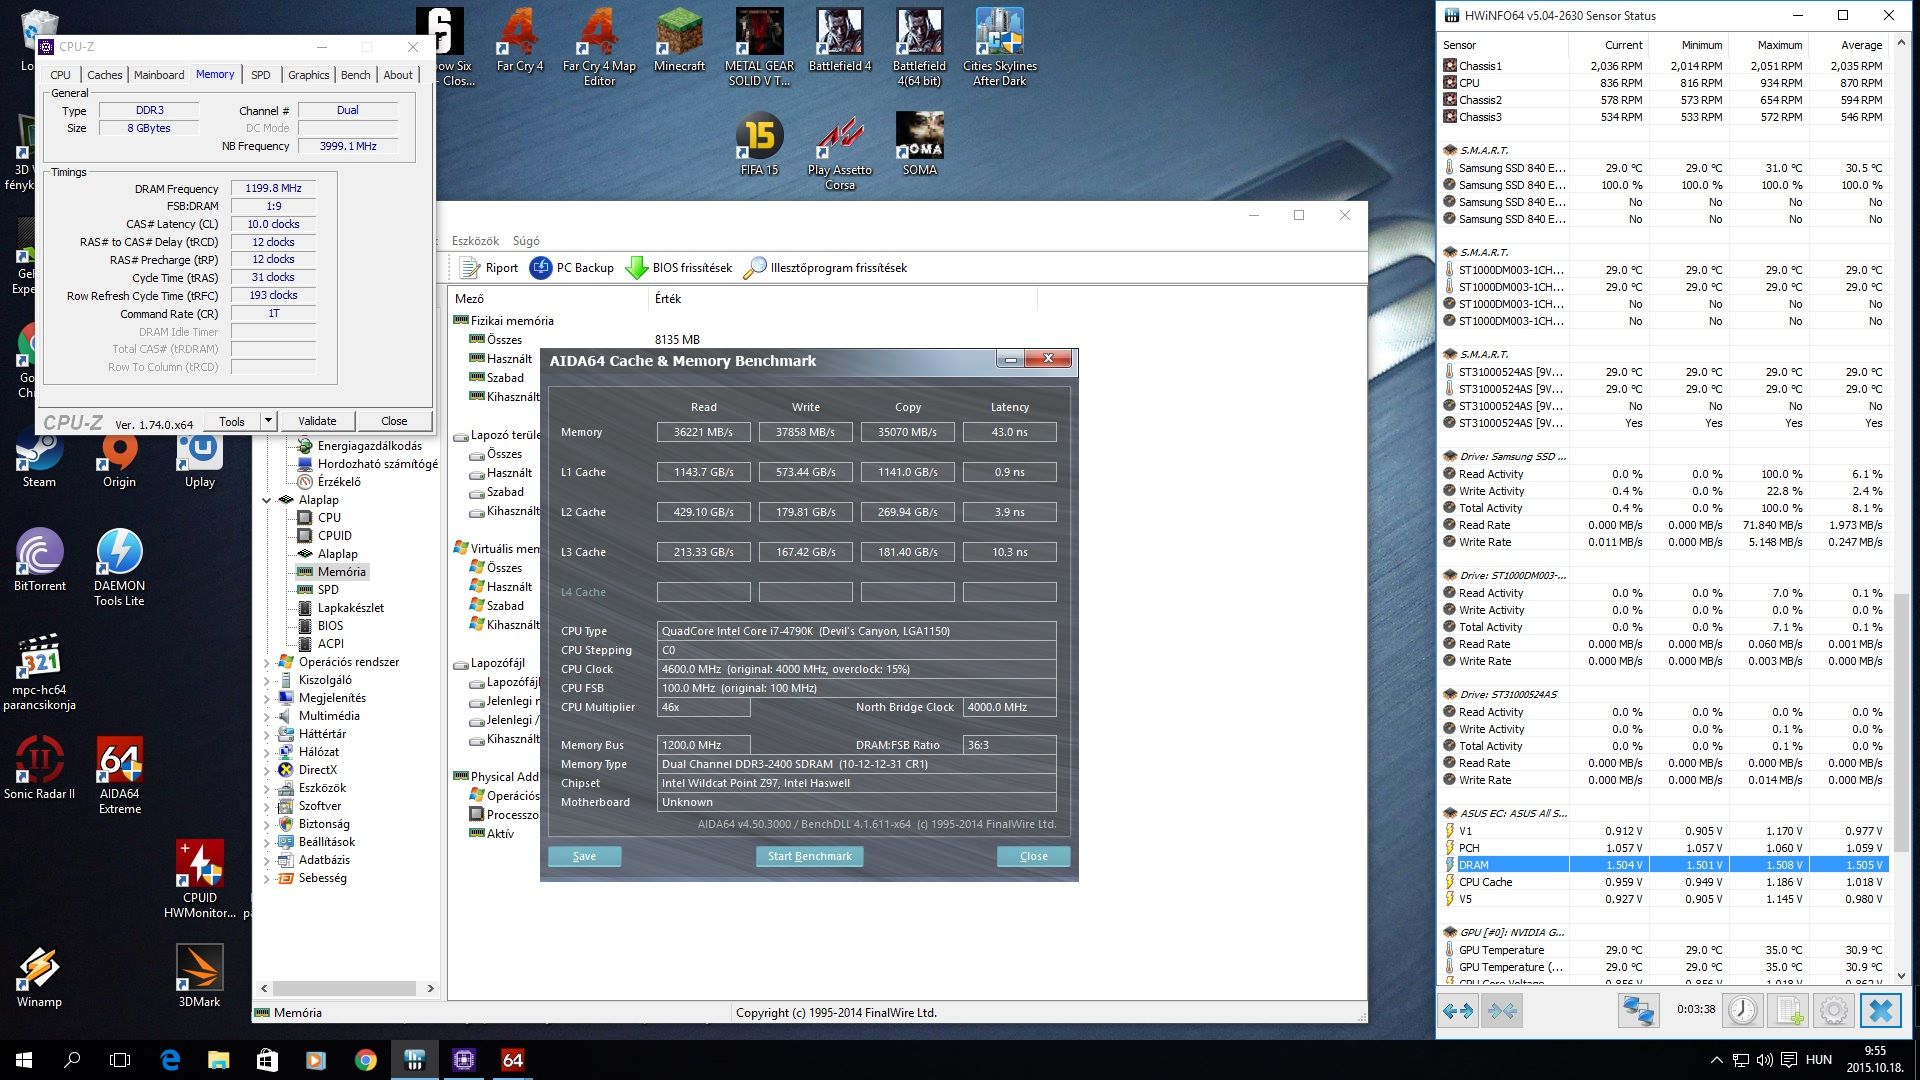1920x1080 pixels.
Task: Expand Multimédia tree node
Action: (x=267, y=716)
